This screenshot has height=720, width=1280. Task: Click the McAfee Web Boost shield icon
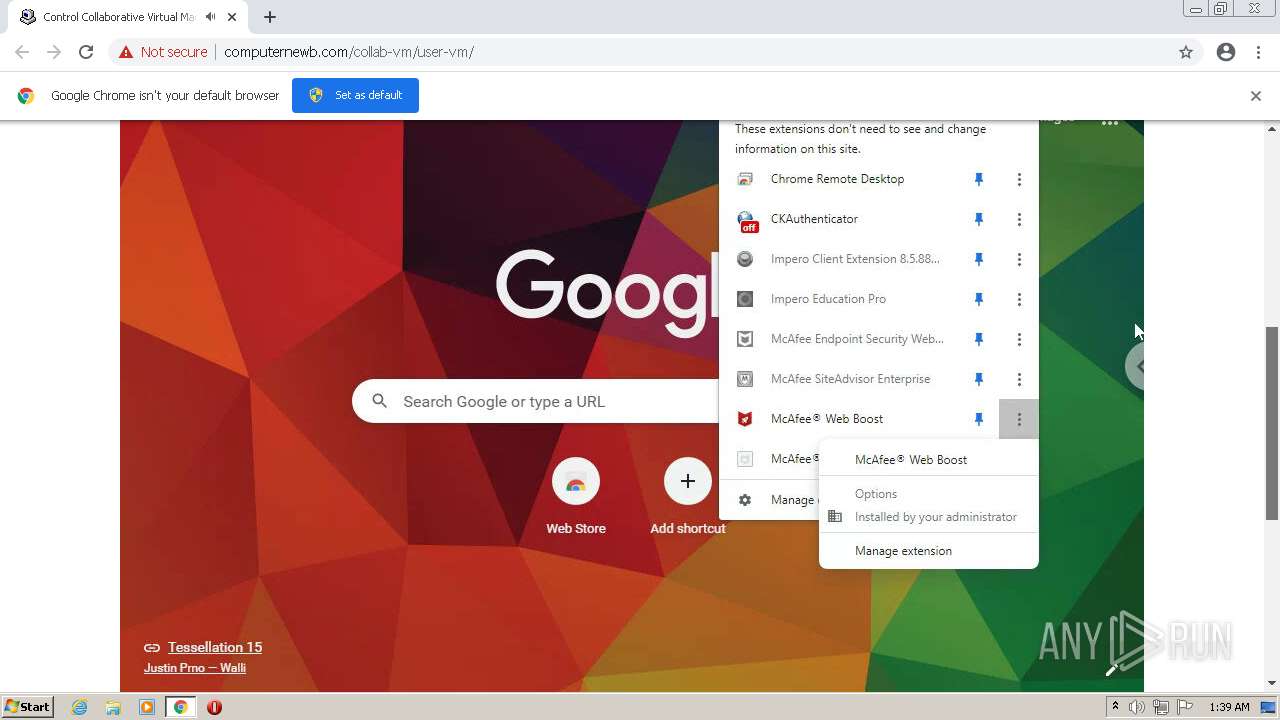[745, 419]
